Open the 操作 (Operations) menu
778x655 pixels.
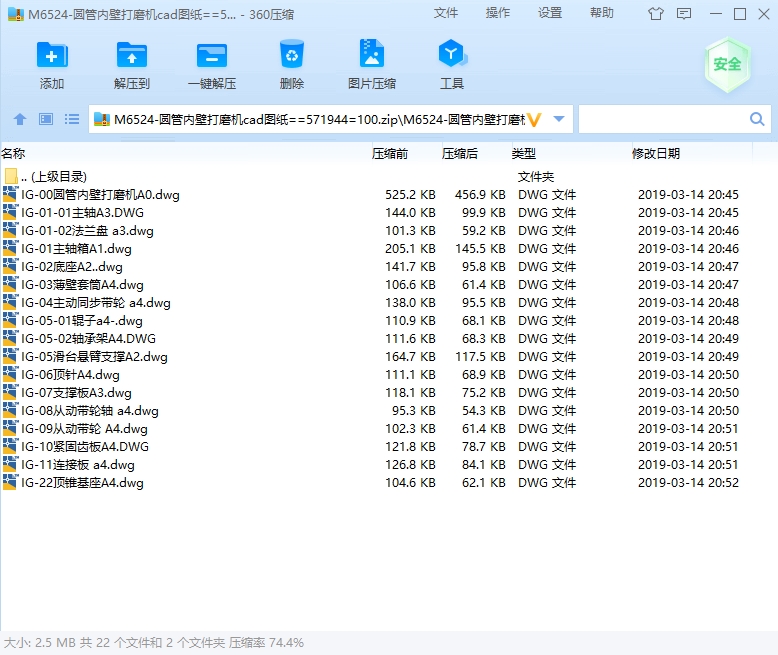[498, 13]
